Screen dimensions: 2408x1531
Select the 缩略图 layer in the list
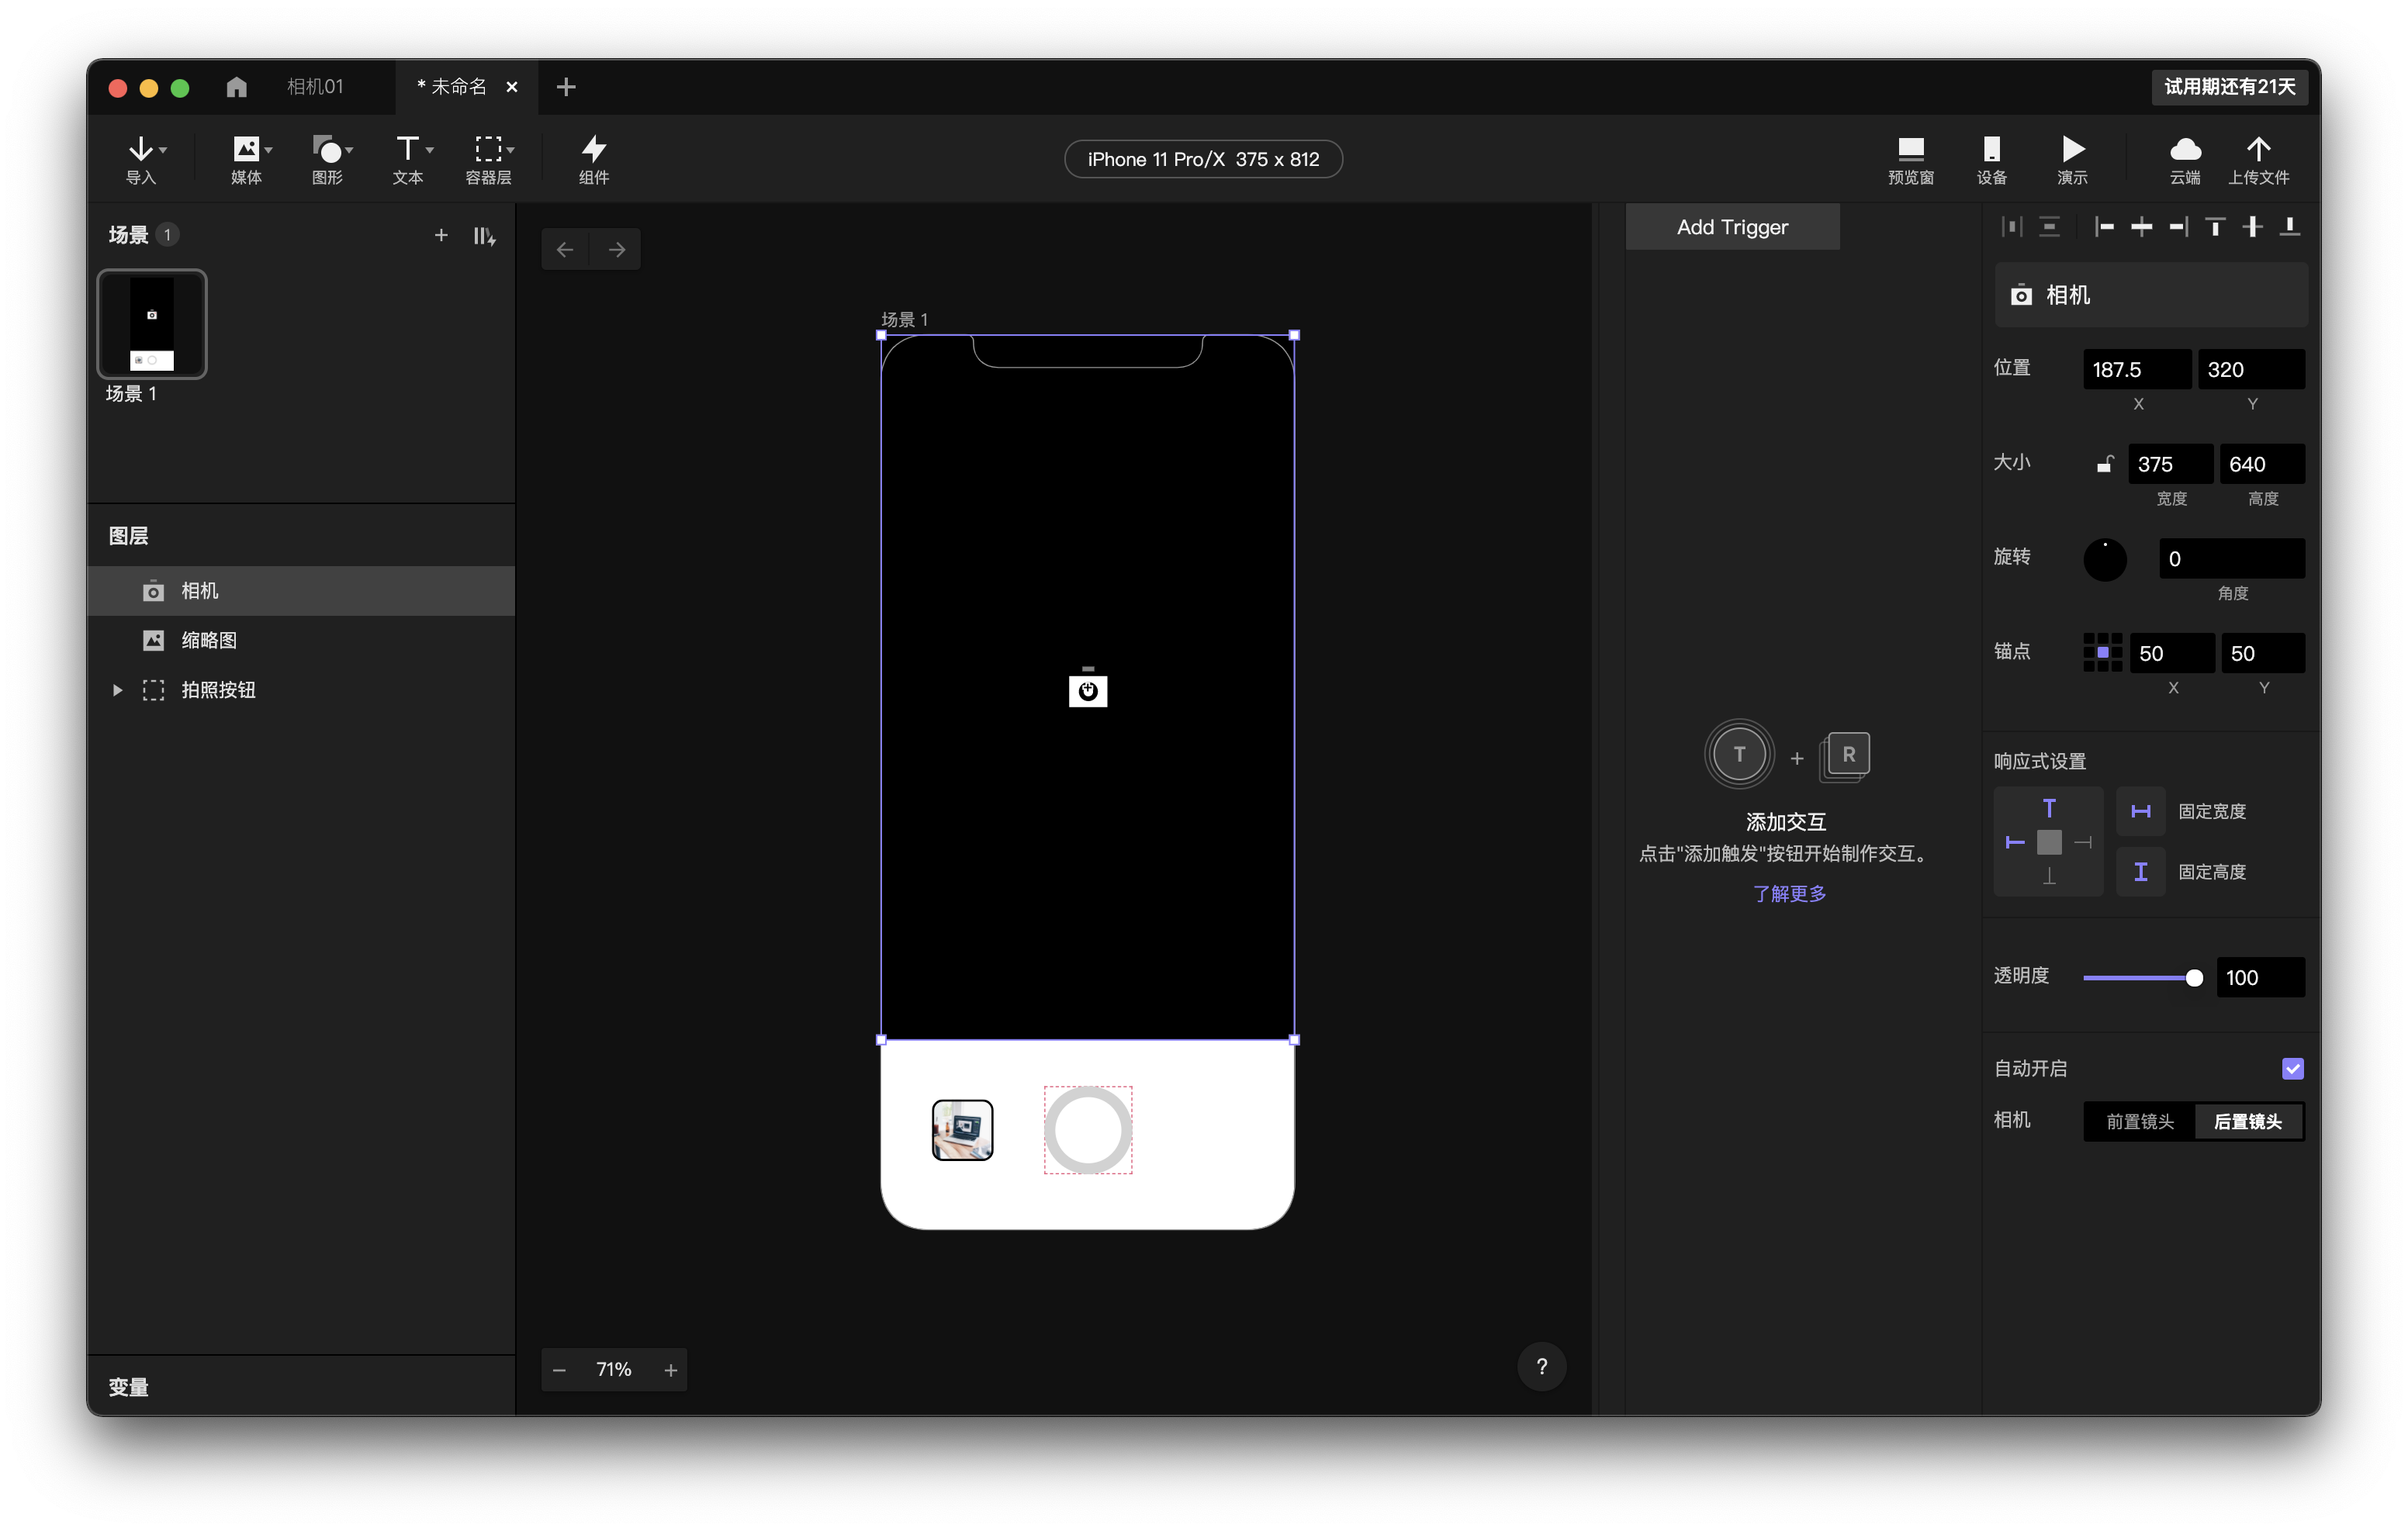pos(209,640)
